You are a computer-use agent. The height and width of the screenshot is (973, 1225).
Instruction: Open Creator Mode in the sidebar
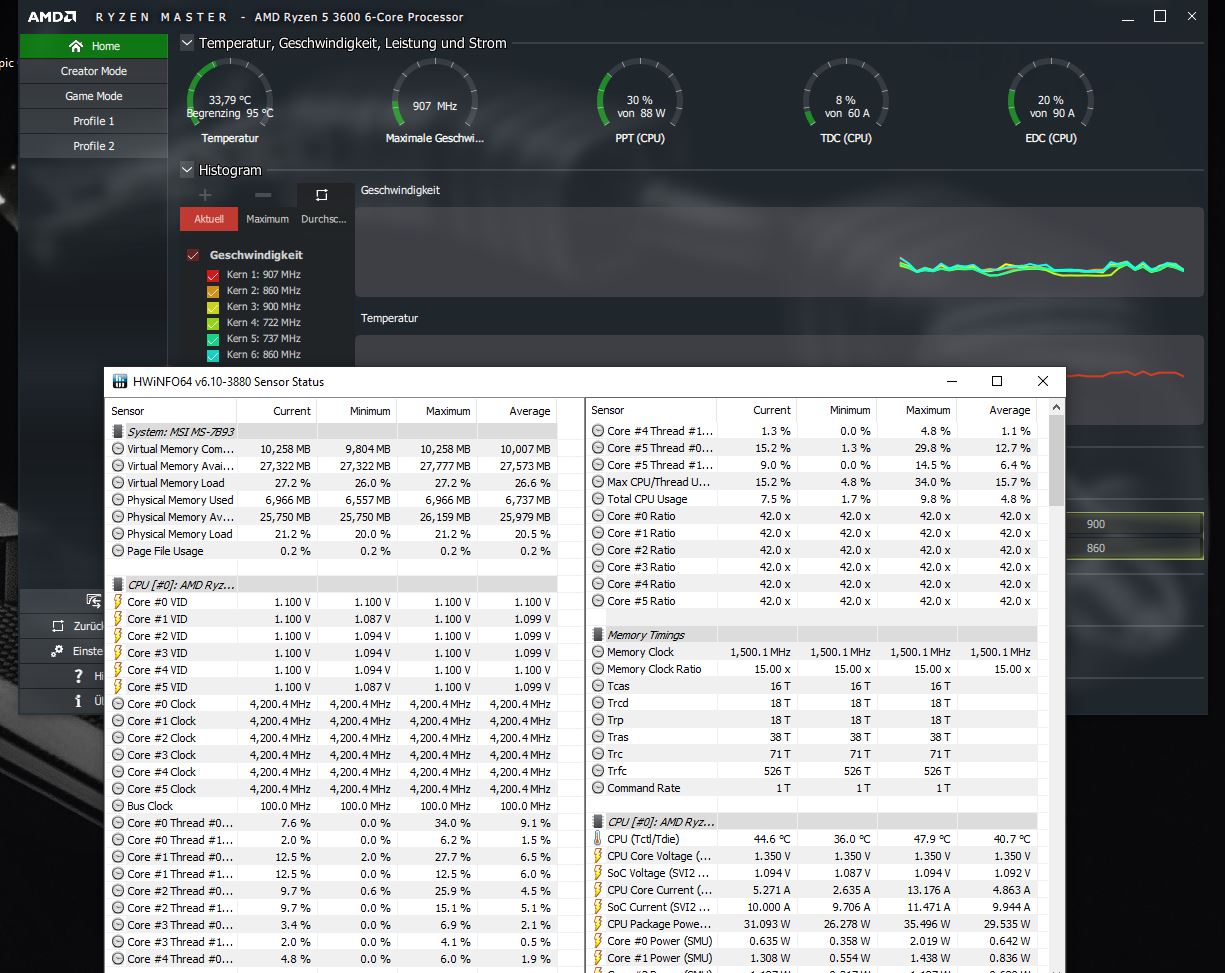(94, 71)
